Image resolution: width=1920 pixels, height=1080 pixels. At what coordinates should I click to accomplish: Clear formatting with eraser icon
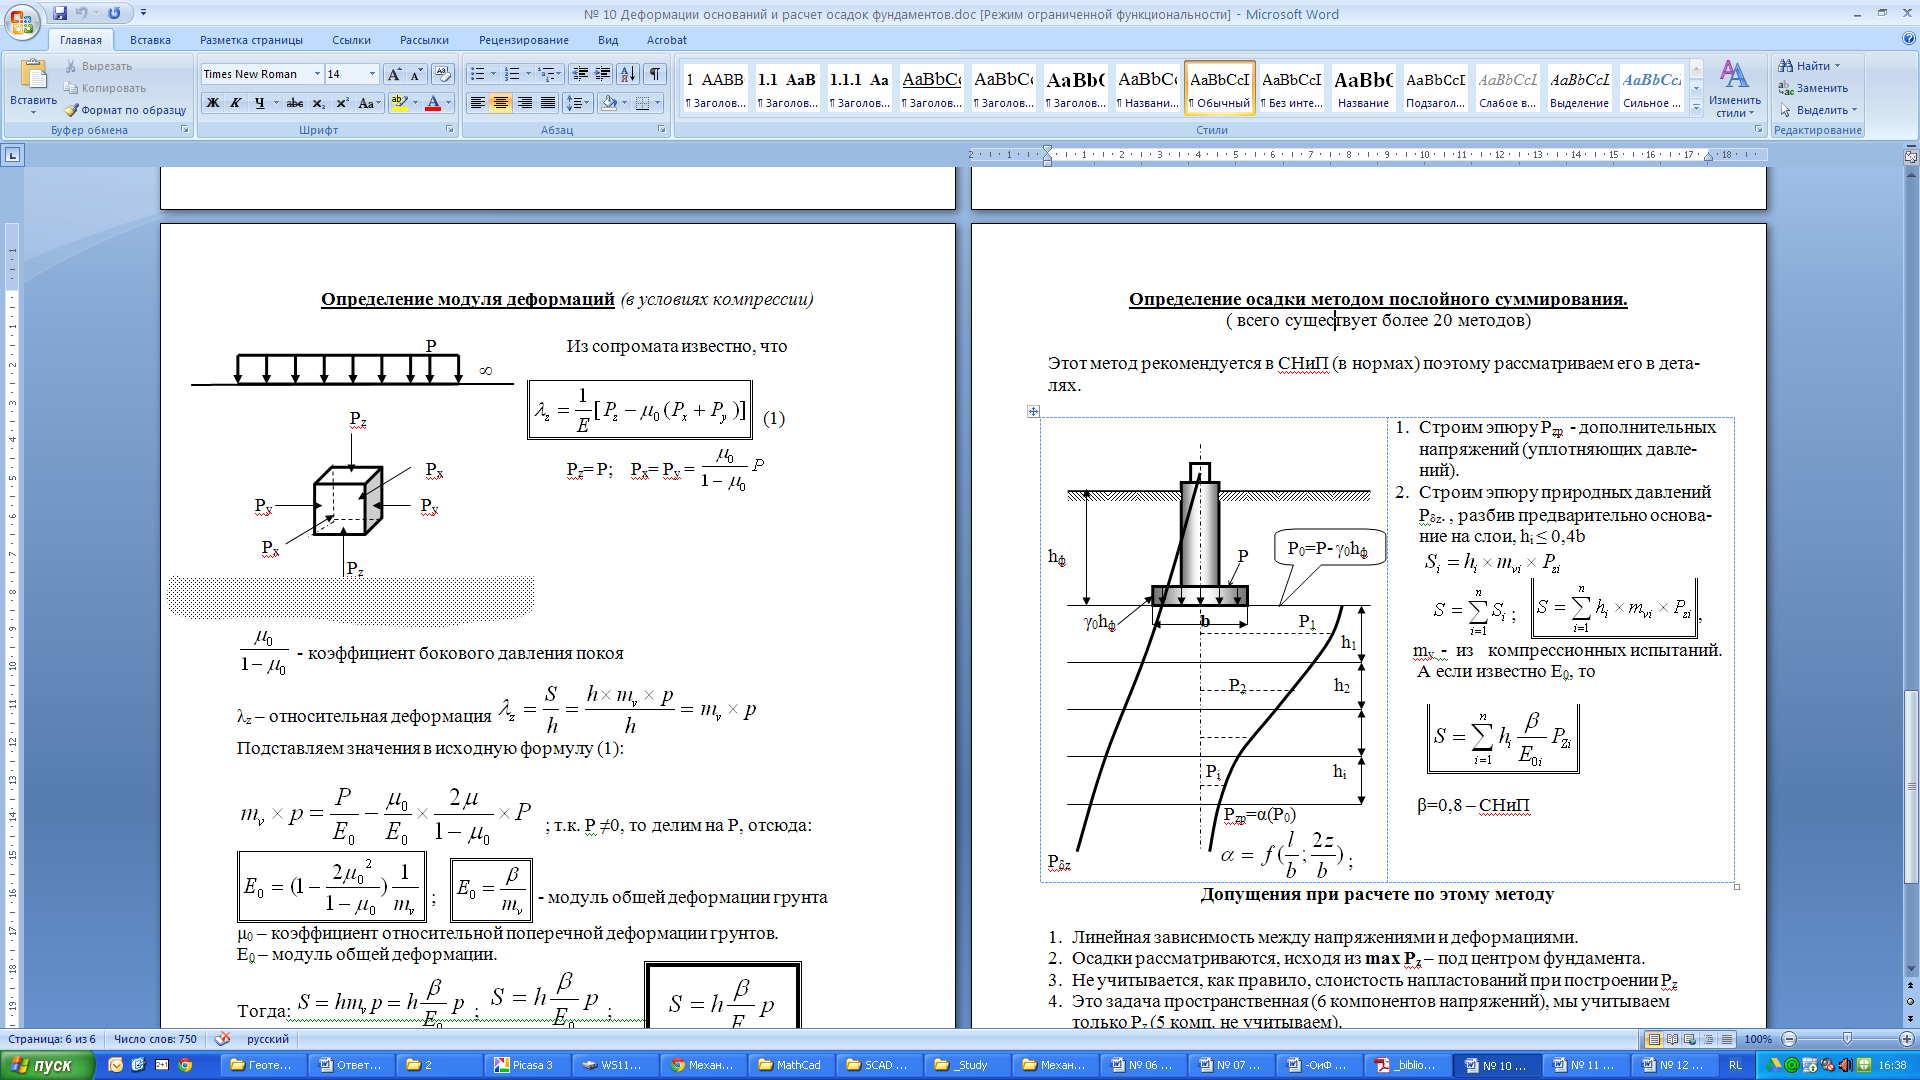(x=443, y=74)
